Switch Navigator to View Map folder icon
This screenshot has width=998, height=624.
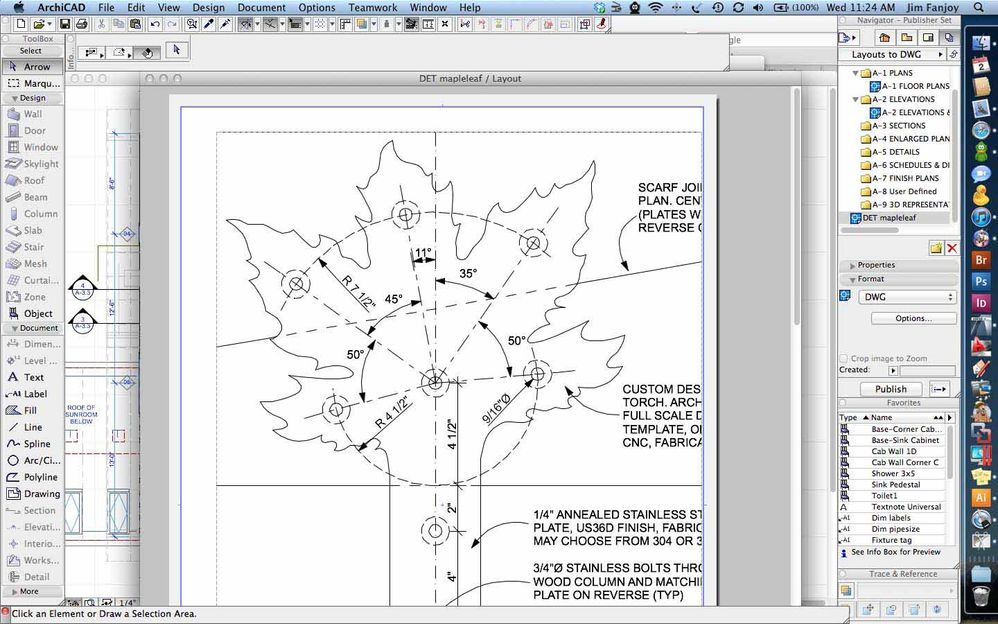(906, 38)
